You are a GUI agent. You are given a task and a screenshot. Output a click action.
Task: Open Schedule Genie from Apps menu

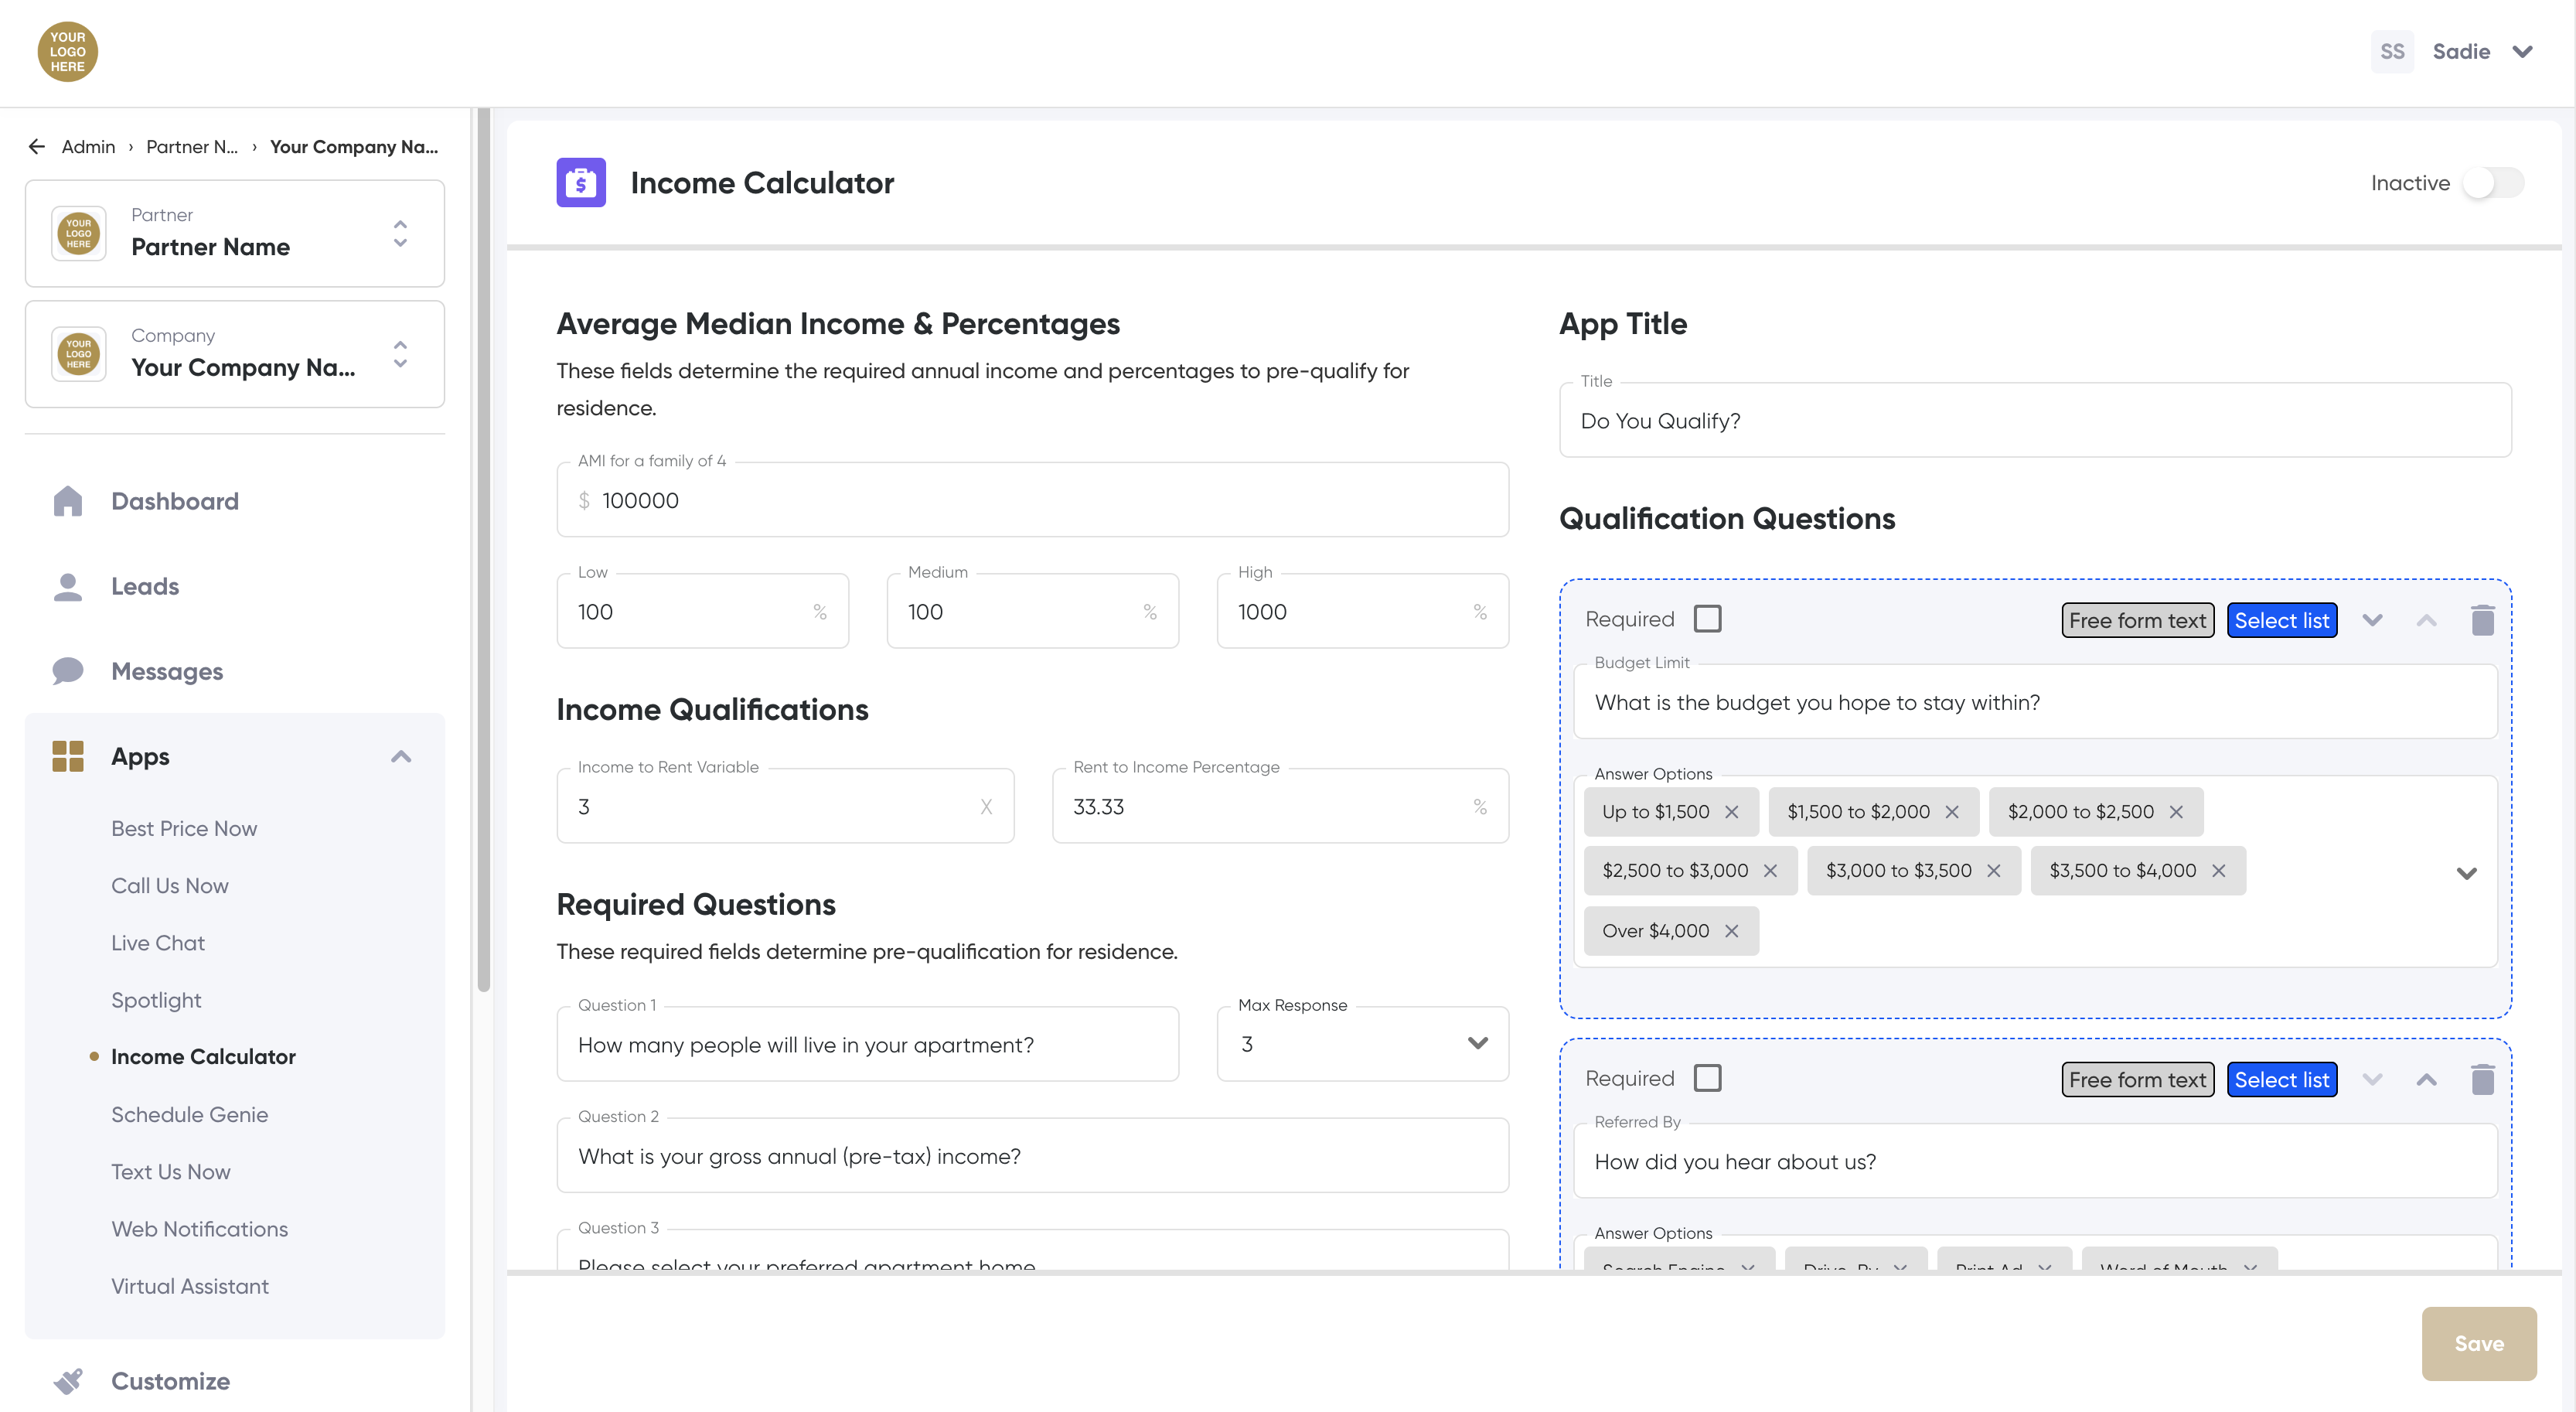coord(189,1114)
